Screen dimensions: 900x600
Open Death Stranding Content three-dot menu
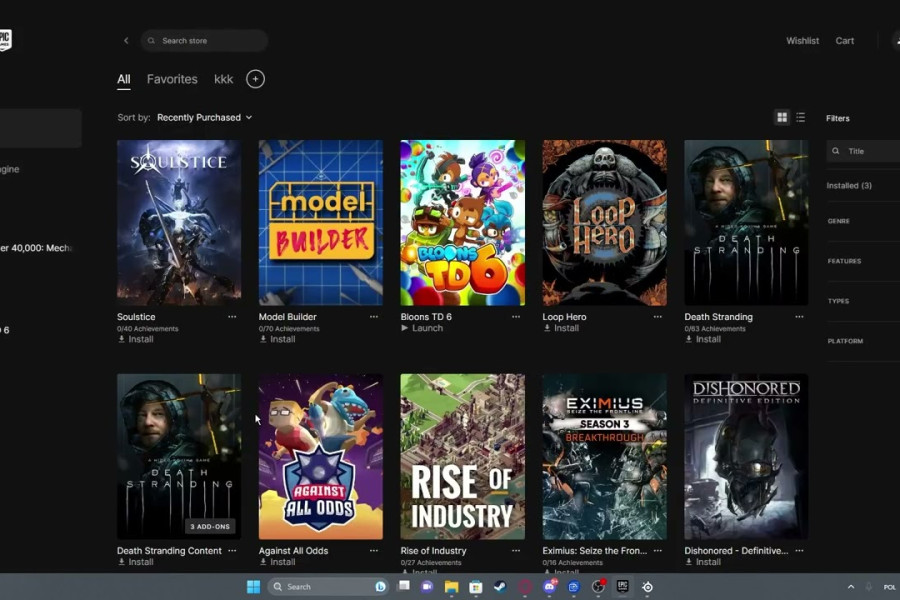click(x=232, y=551)
